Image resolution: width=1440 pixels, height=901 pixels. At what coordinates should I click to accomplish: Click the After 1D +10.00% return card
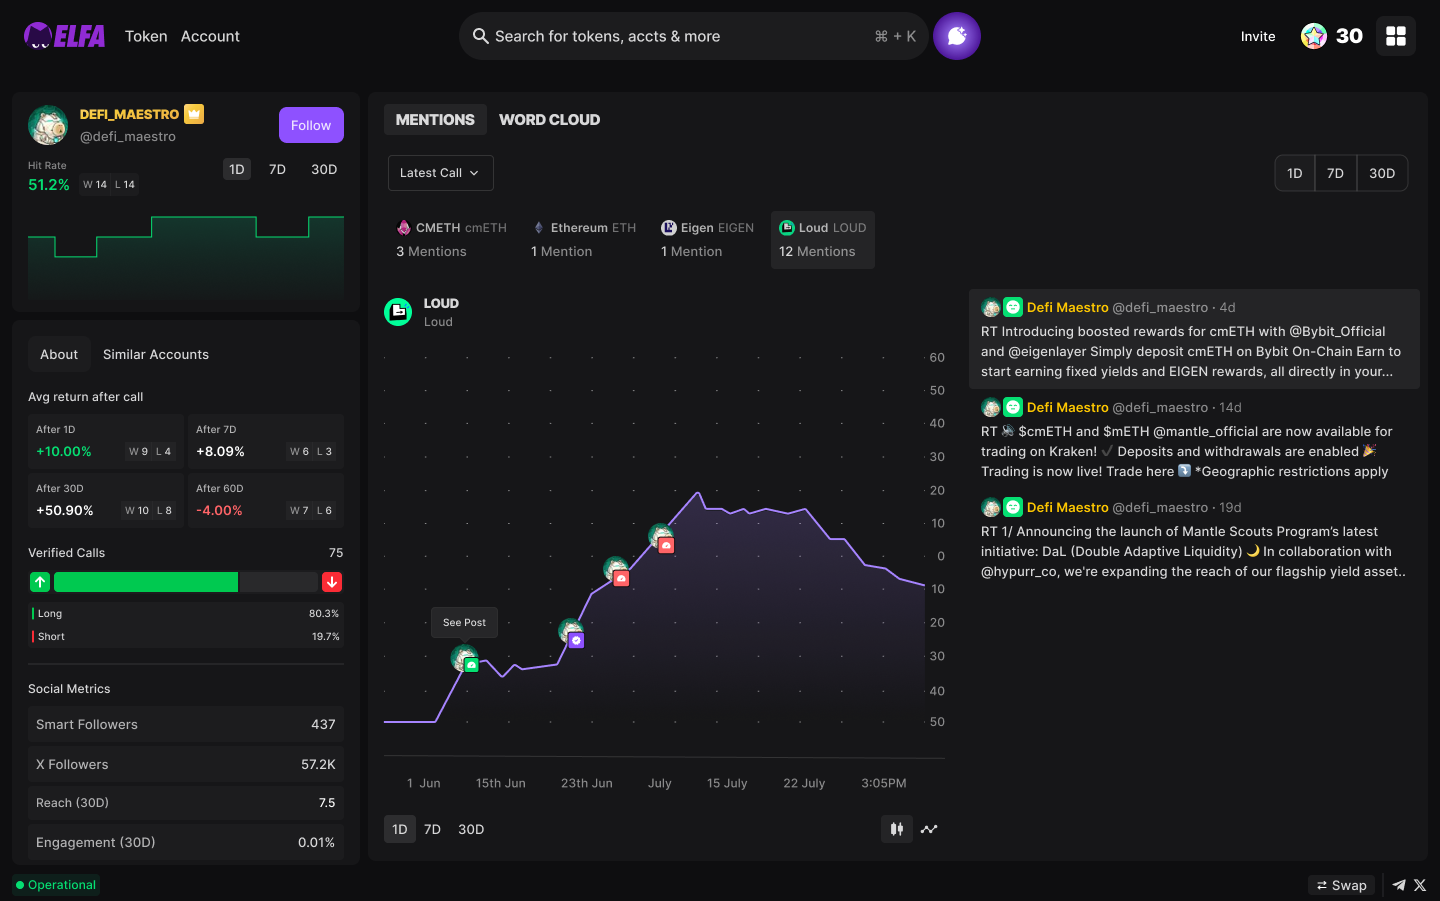click(x=106, y=441)
